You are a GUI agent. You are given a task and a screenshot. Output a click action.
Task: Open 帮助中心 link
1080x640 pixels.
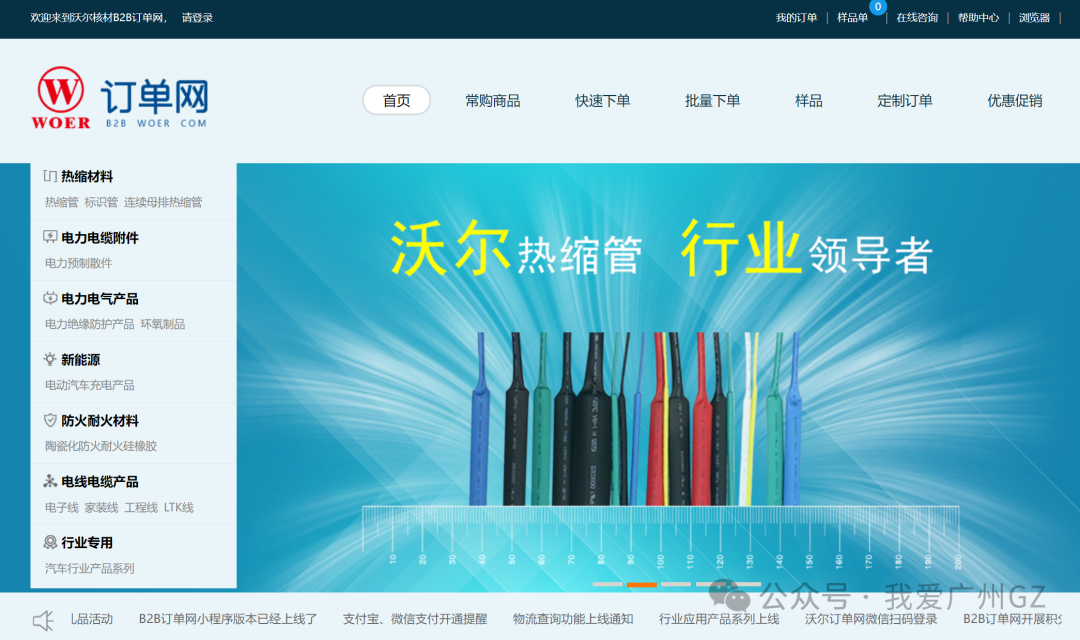pos(978,18)
